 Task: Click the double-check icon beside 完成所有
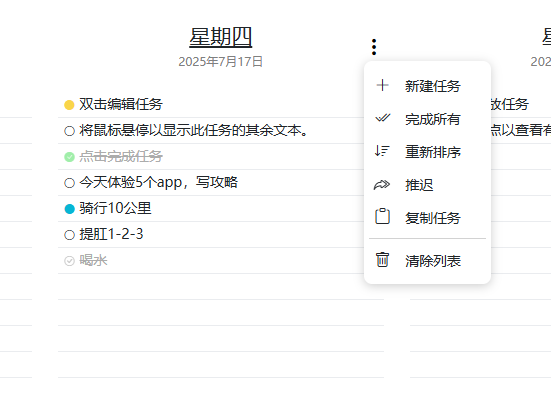pos(382,118)
